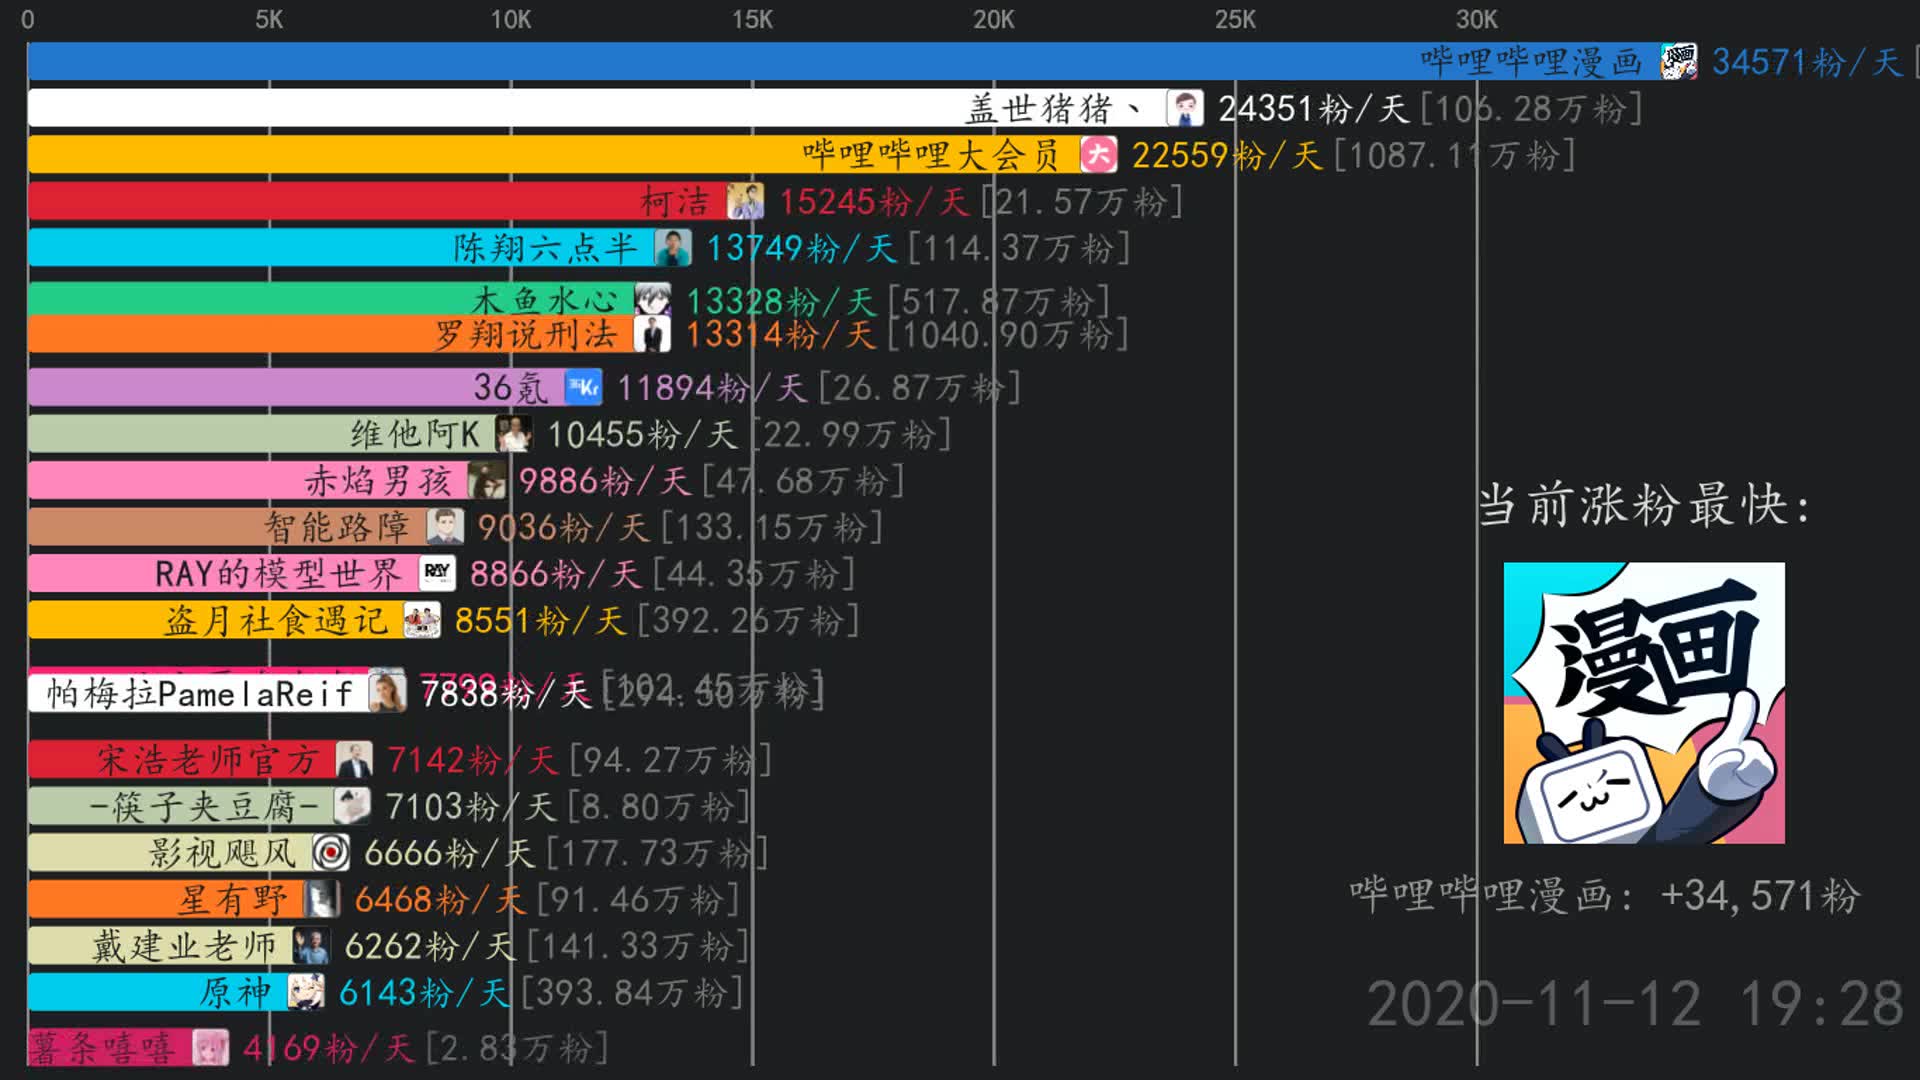Click the 原神 character avatar icon
This screenshot has width=1920, height=1080.
tap(306, 992)
